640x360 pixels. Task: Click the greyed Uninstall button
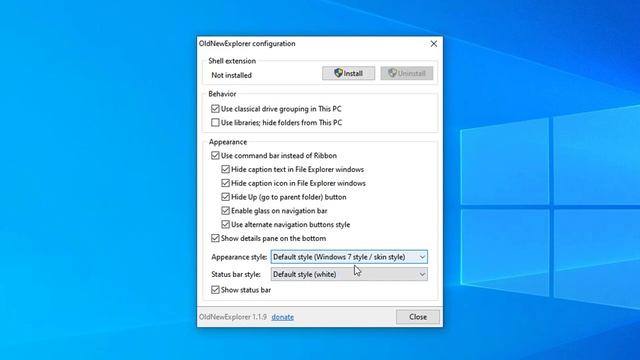pyautogui.click(x=407, y=73)
